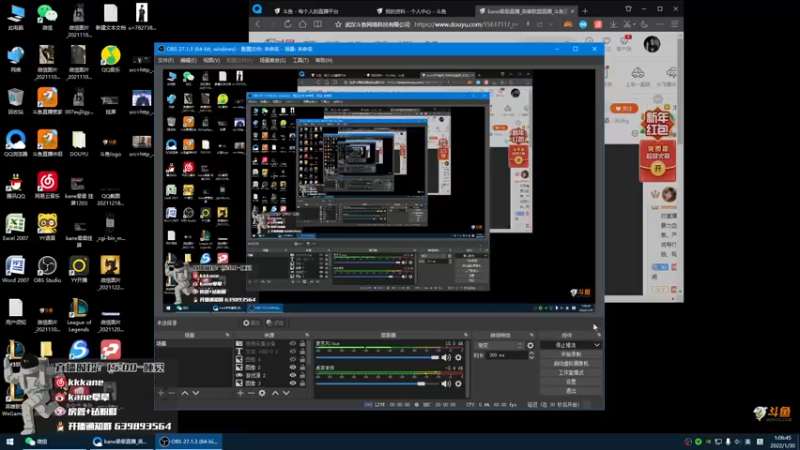The height and width of the screenshot is (450, 800).
Task: Mute the desktop audio speaker icon
Action: (x=446, y=384)
